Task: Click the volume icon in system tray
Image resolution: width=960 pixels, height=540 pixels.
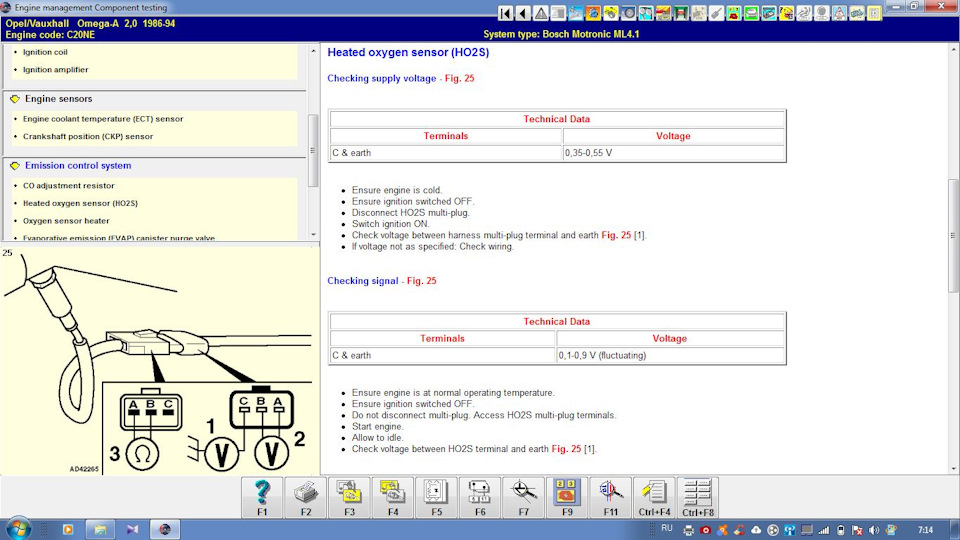Action: click(874, 530)
